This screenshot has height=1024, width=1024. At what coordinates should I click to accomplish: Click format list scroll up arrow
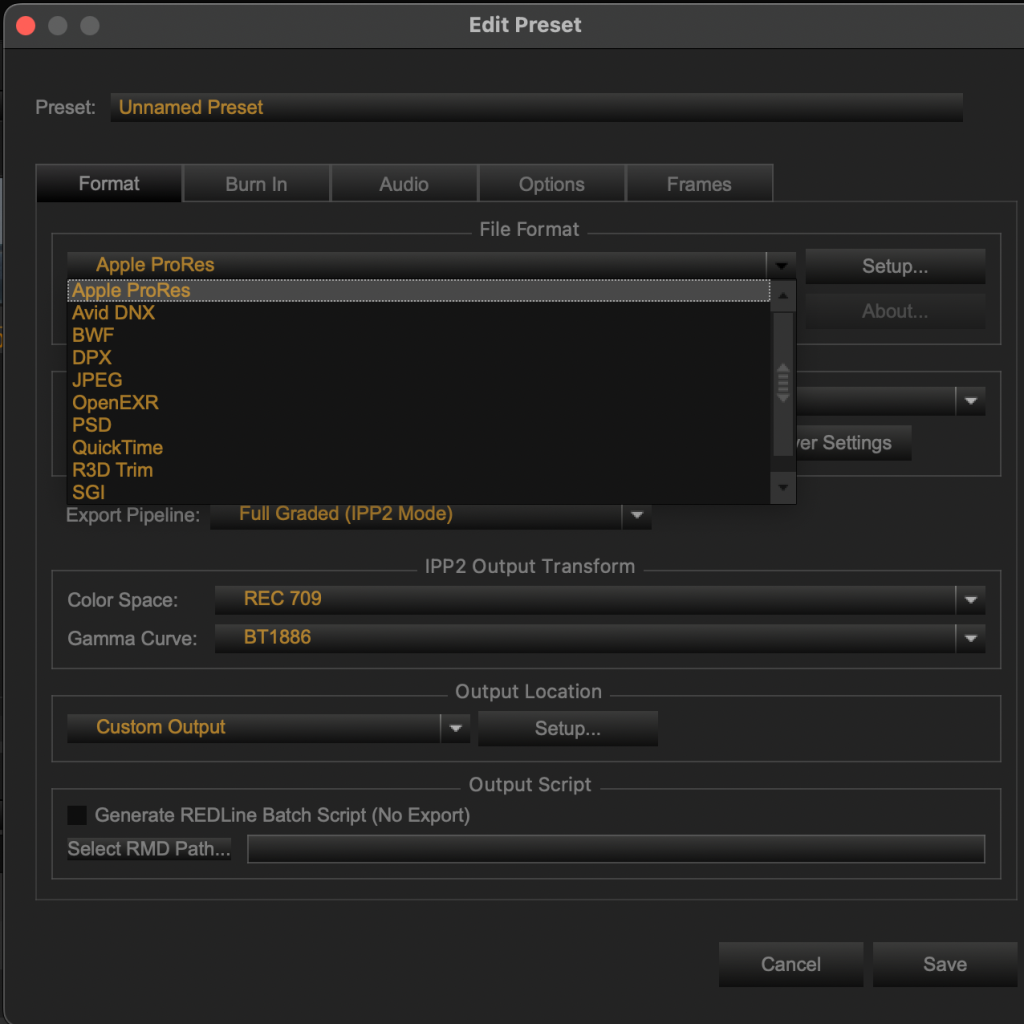783,296
